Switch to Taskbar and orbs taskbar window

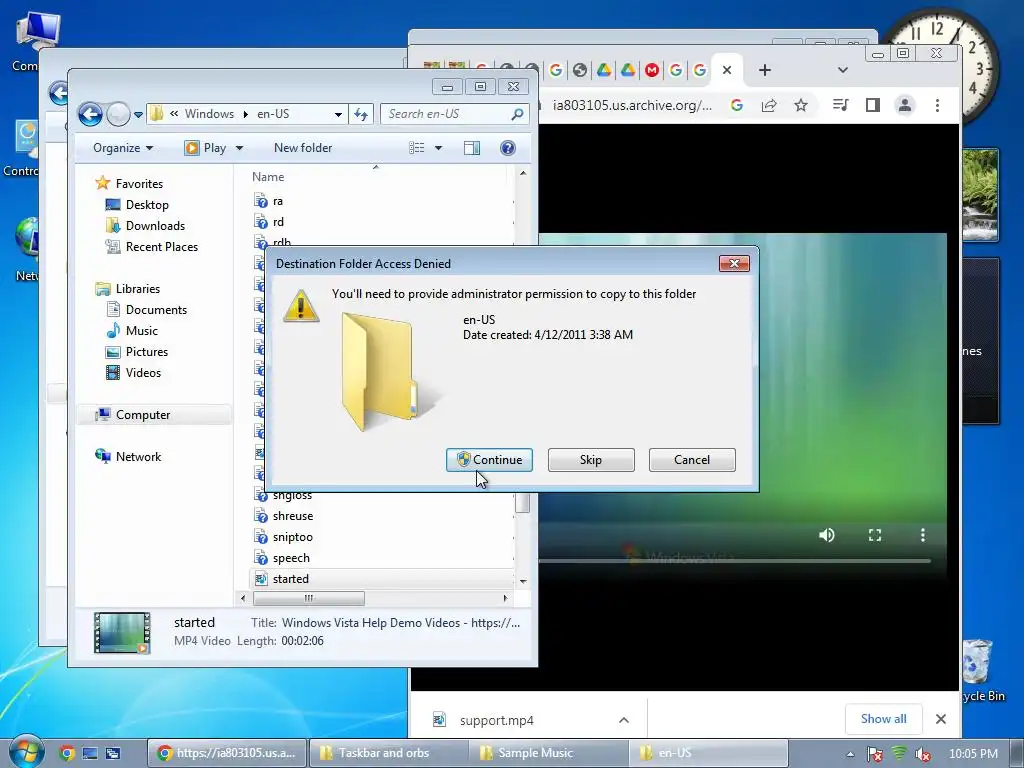(387, 753)
